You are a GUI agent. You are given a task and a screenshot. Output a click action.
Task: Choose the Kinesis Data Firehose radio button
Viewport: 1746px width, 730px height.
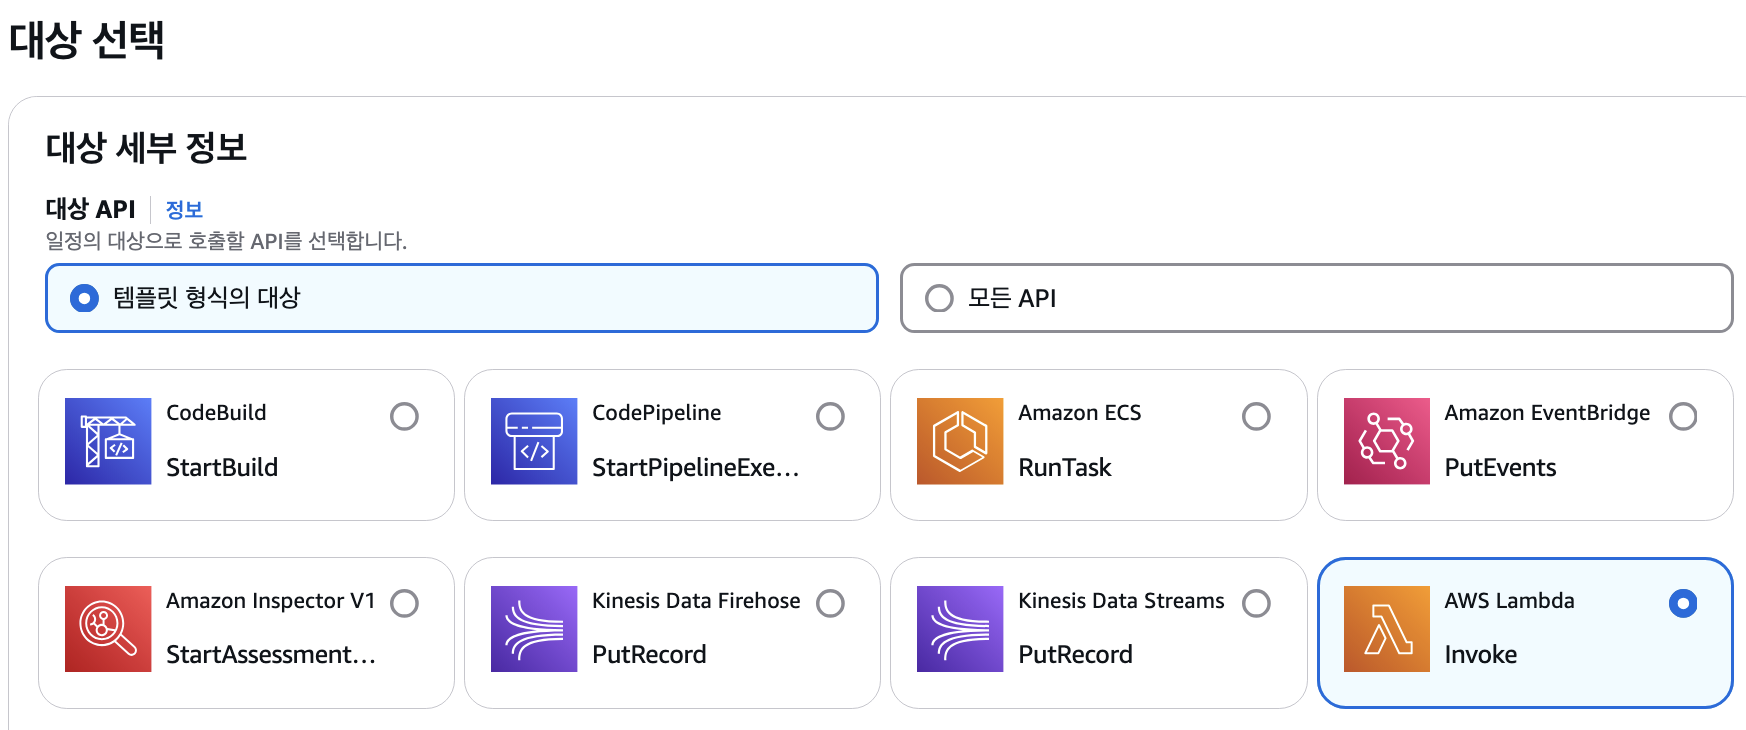click(x=830, y=603)
